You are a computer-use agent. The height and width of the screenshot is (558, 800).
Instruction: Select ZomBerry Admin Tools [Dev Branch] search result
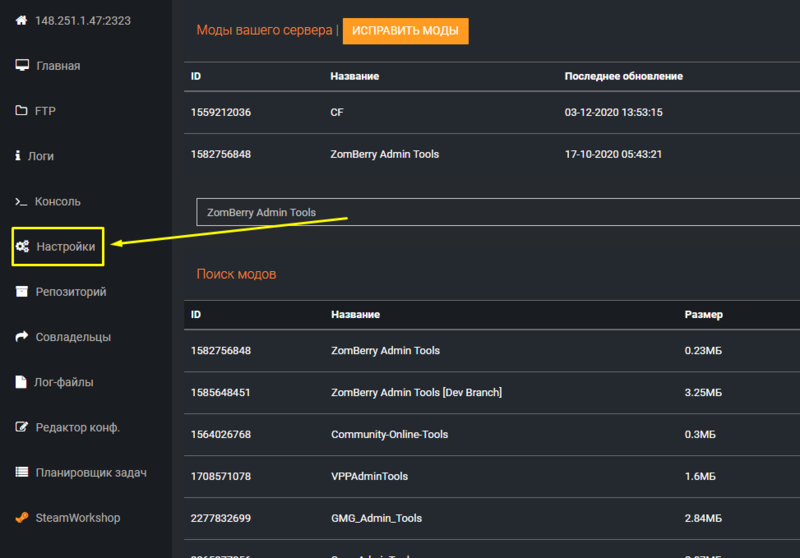click(x=416, y=393)
